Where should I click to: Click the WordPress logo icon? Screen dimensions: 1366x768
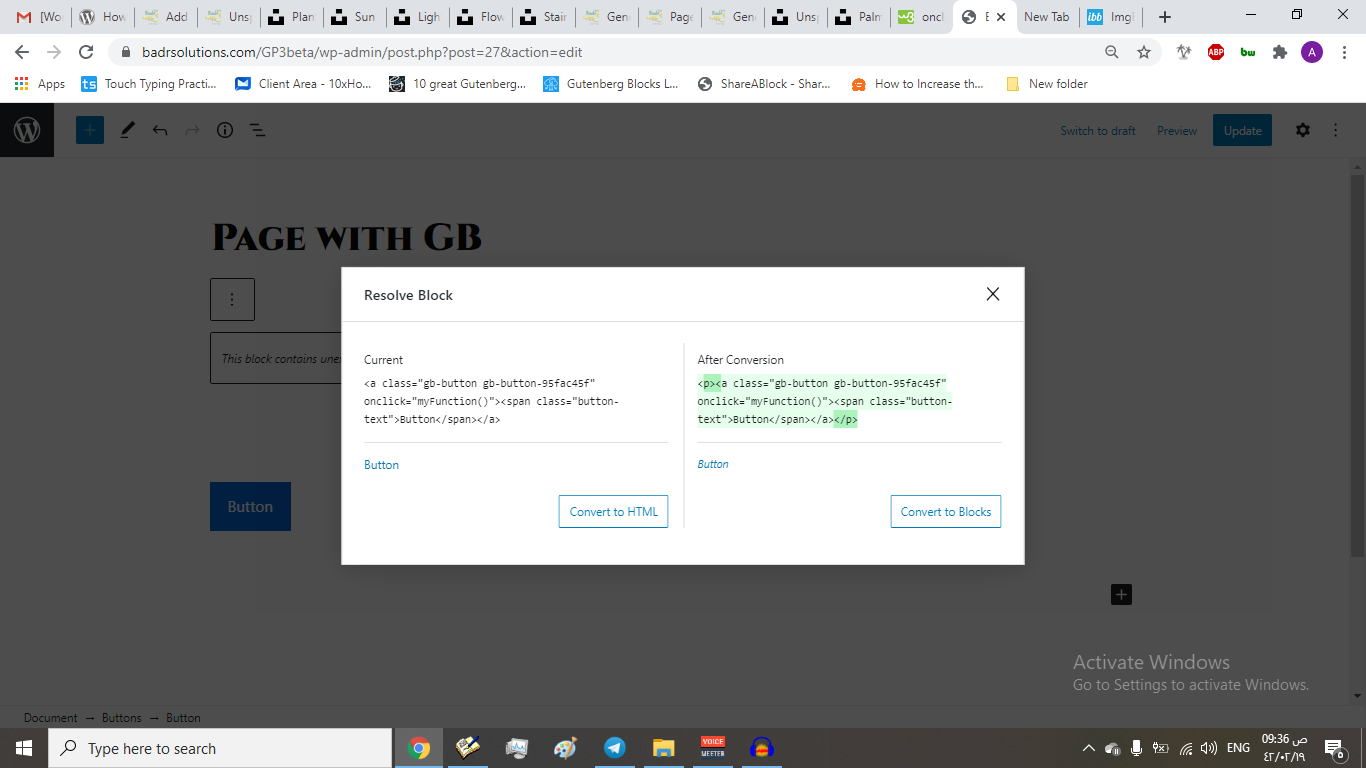pos(27,130)
